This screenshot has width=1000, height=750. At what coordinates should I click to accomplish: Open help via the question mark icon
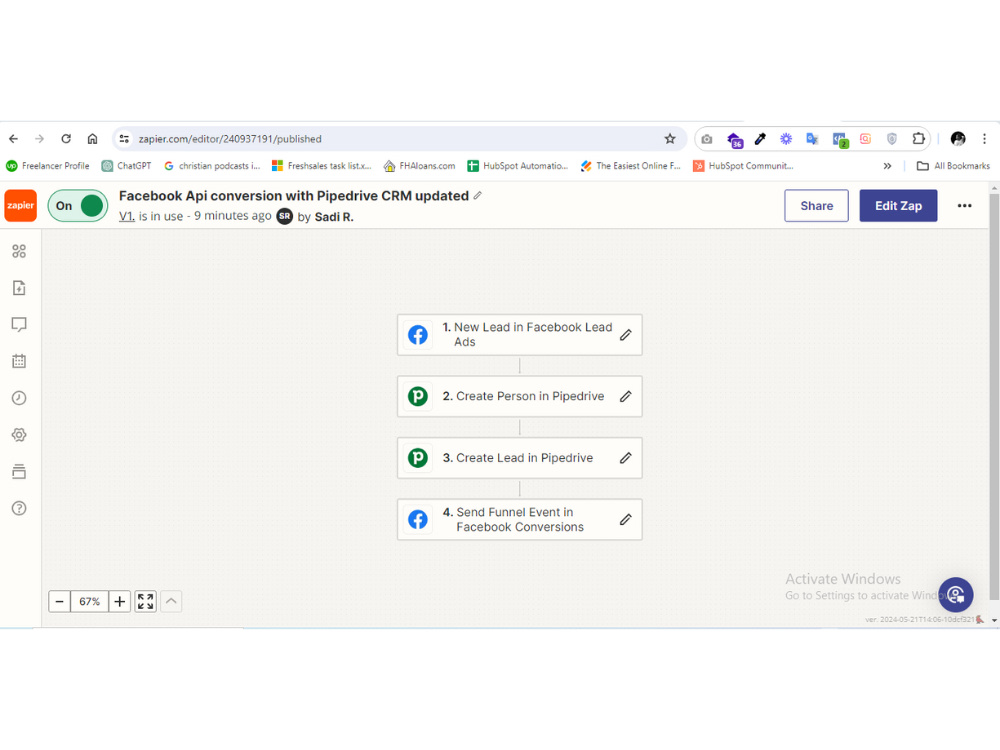coord(19,508)
